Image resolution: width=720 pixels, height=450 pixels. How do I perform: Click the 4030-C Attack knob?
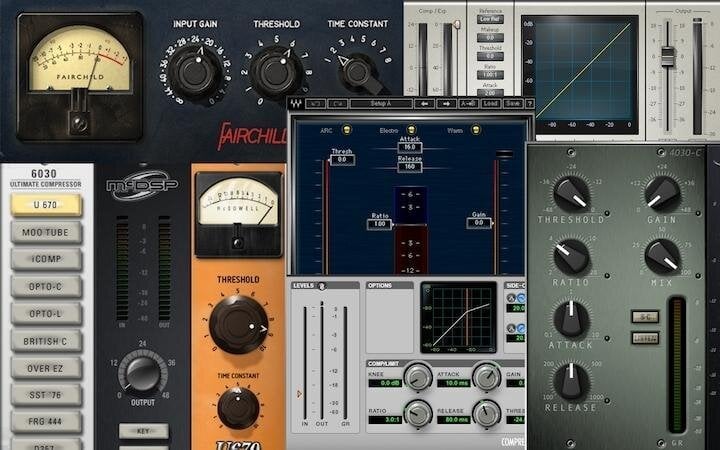pos(571,318)
